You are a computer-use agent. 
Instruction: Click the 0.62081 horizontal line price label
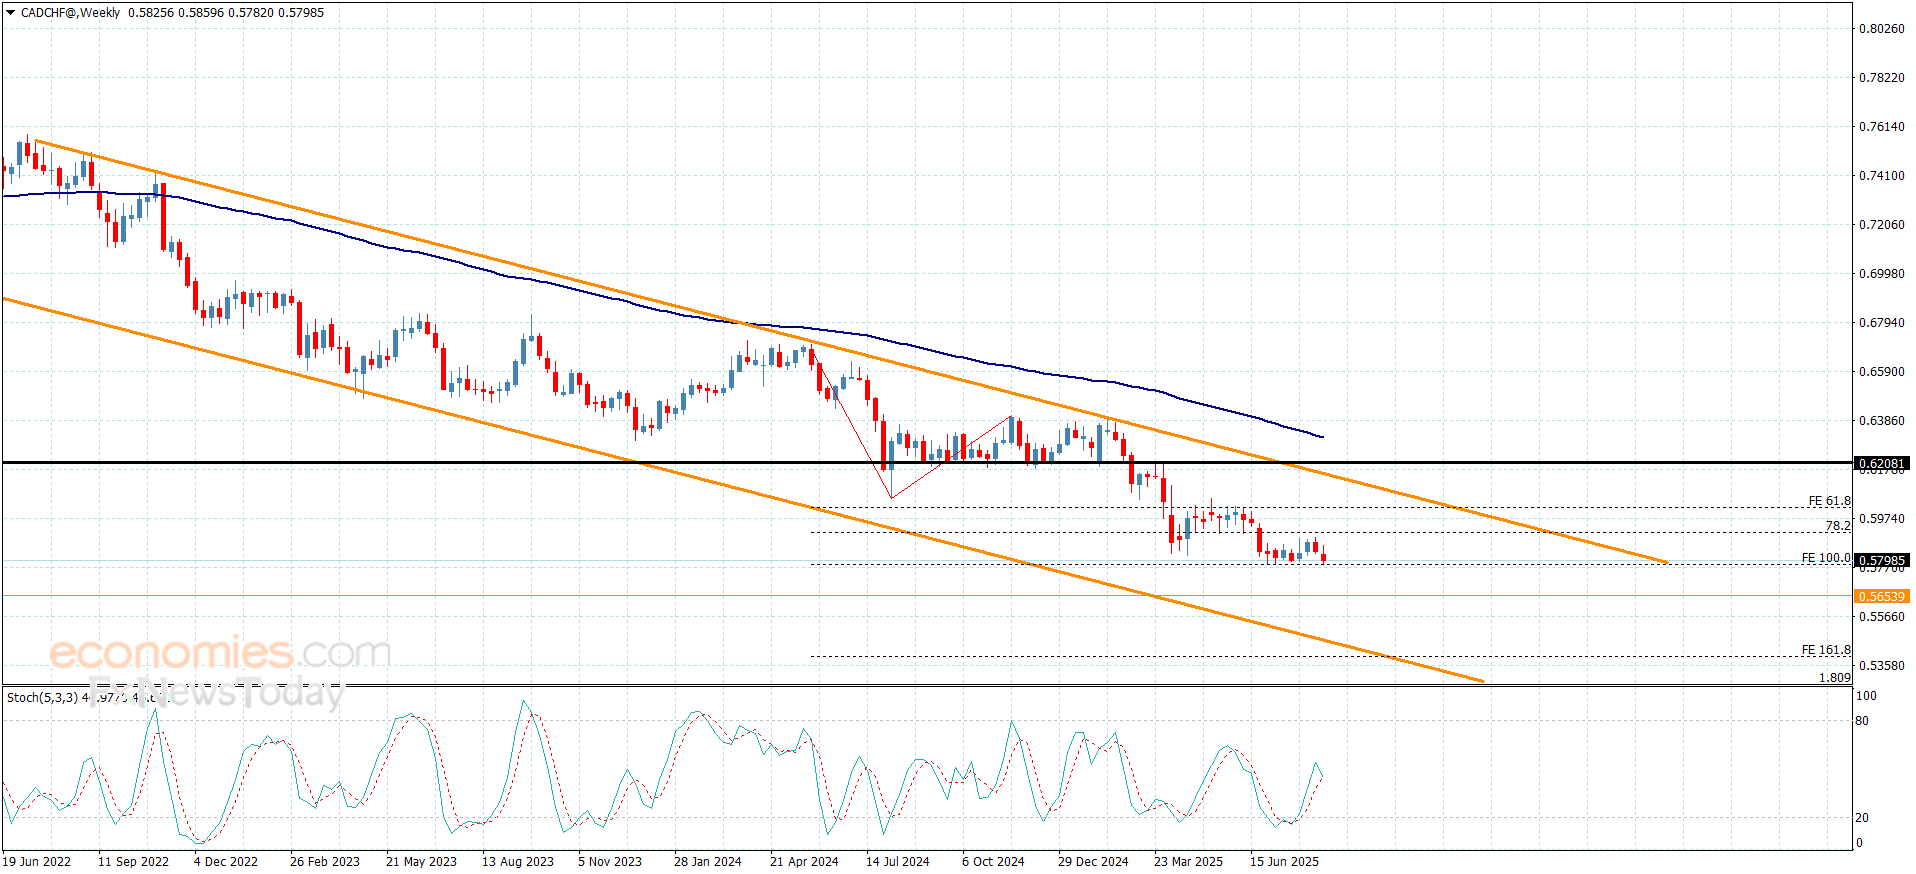click(x=1881, y=464)
